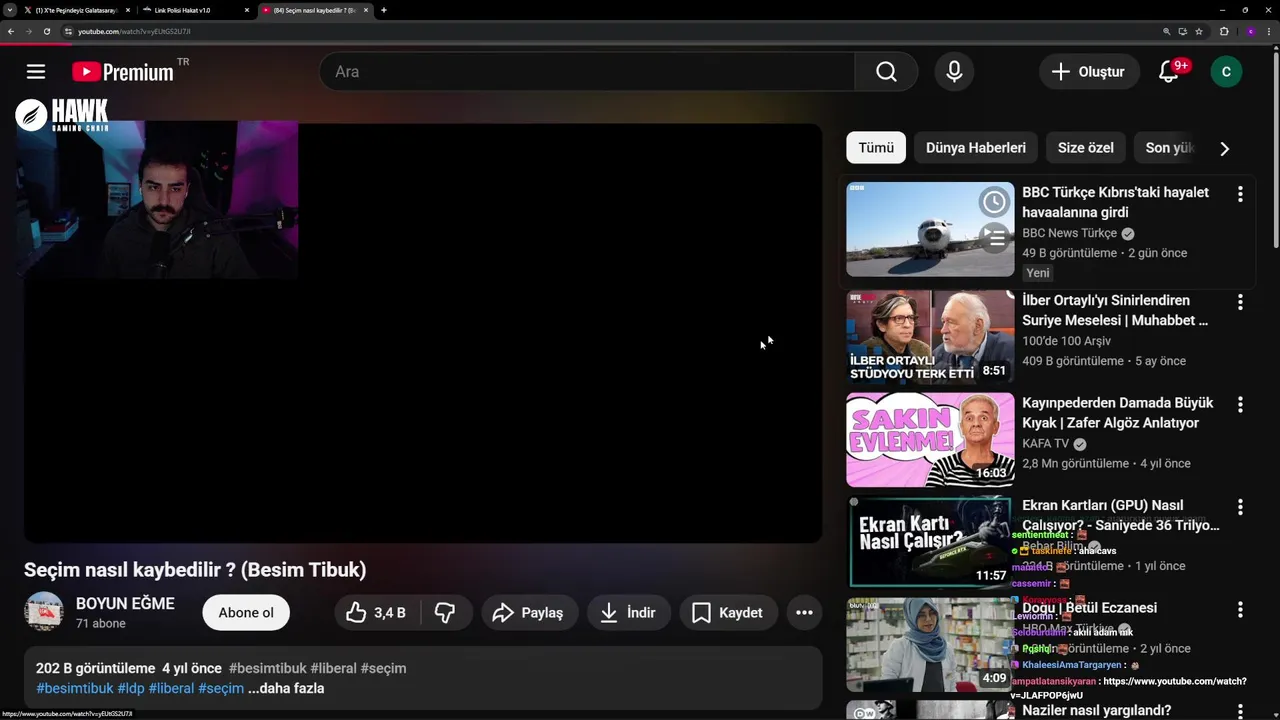Viewport: 1280px width, 720px height.
Task: Click the #ldp hashtag link
Action: click(x=131, y=688)
